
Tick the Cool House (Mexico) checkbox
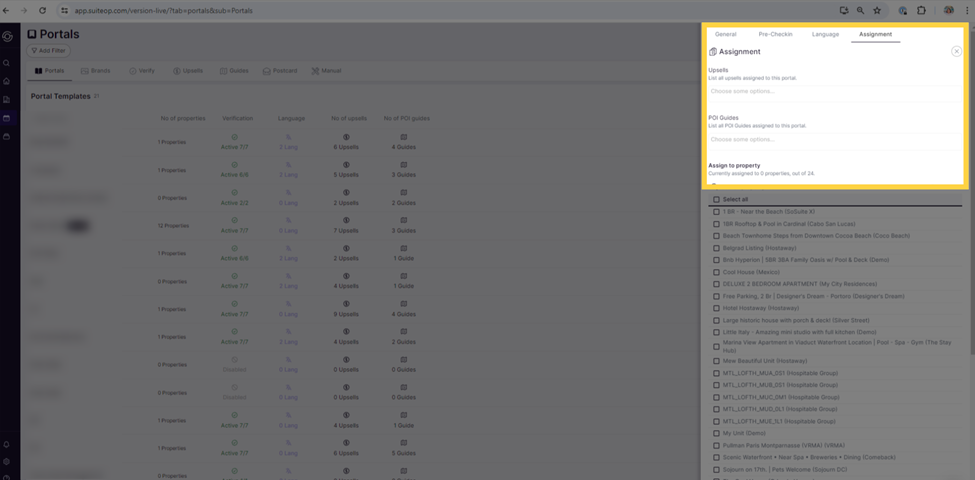point(716,272)
